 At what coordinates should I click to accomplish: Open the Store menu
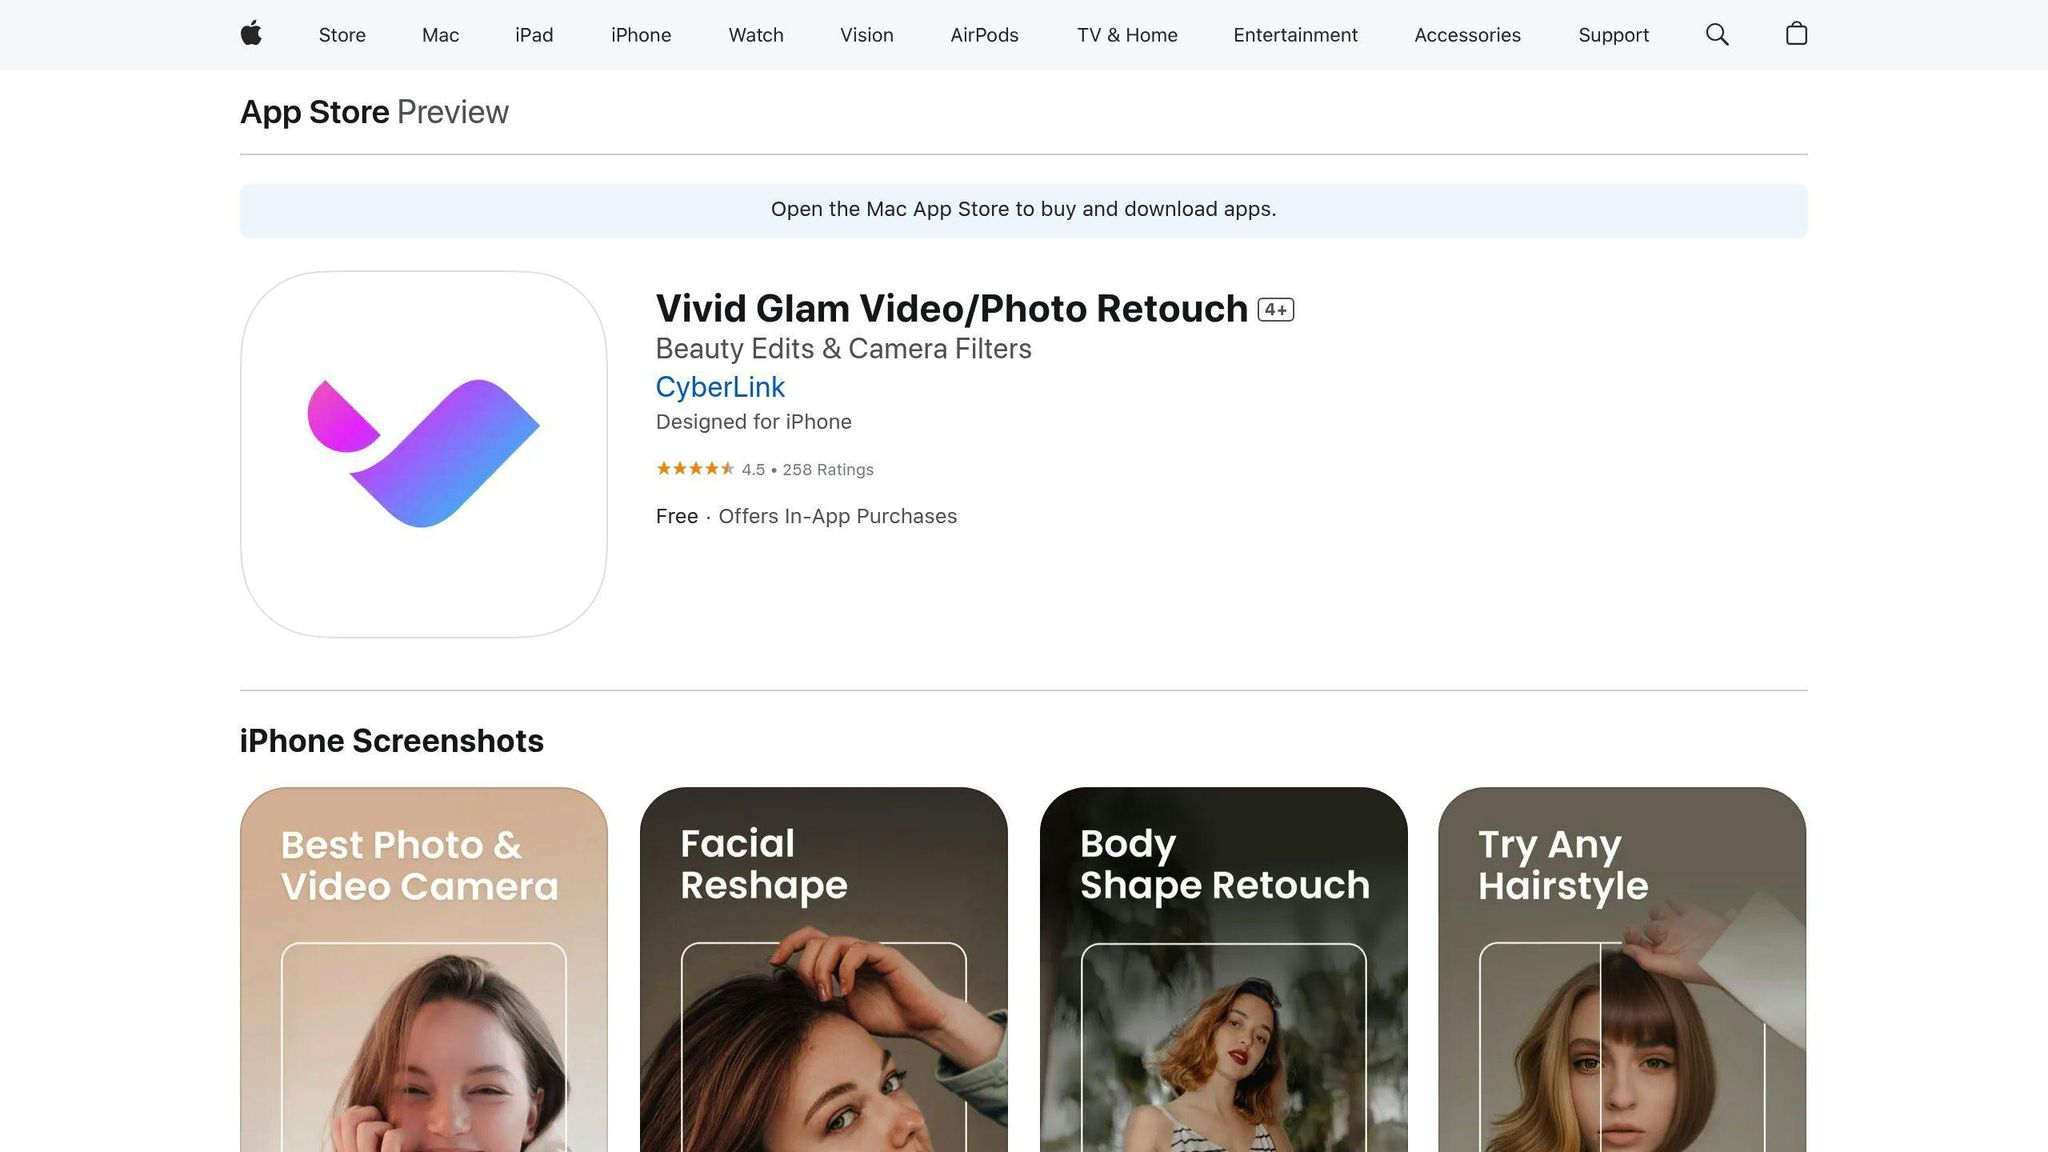(342, 35)
